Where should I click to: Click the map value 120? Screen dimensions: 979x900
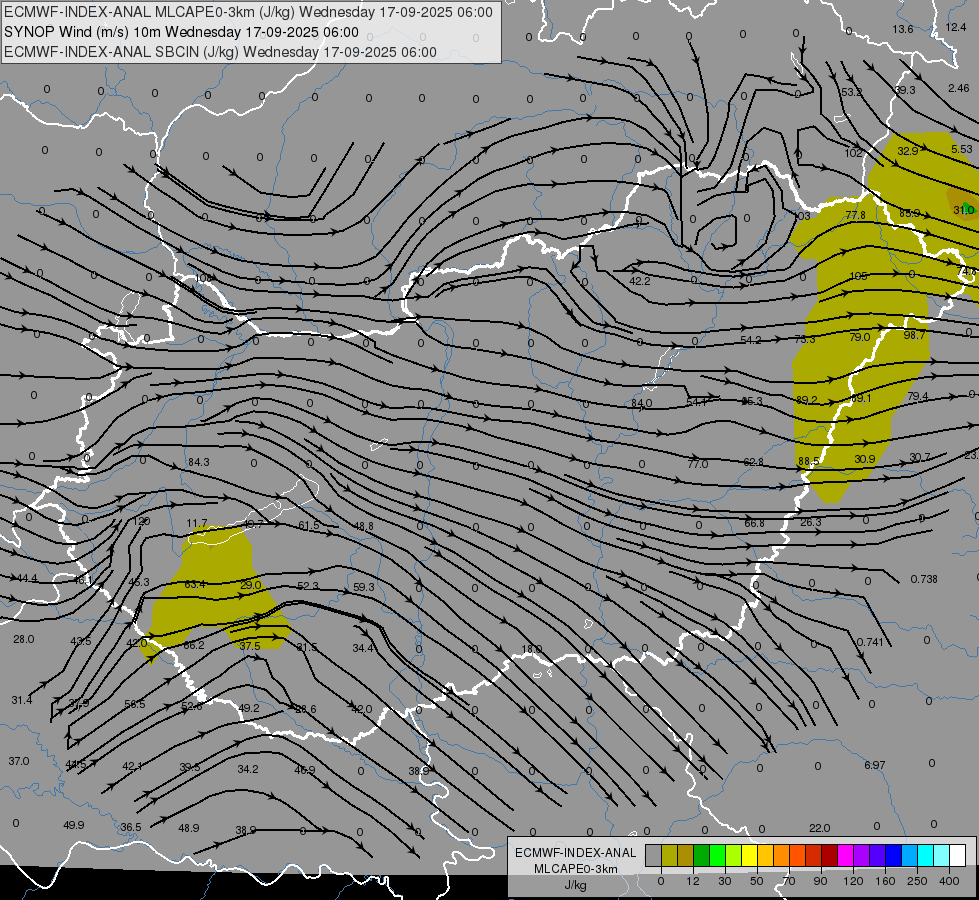click(142, 521)
